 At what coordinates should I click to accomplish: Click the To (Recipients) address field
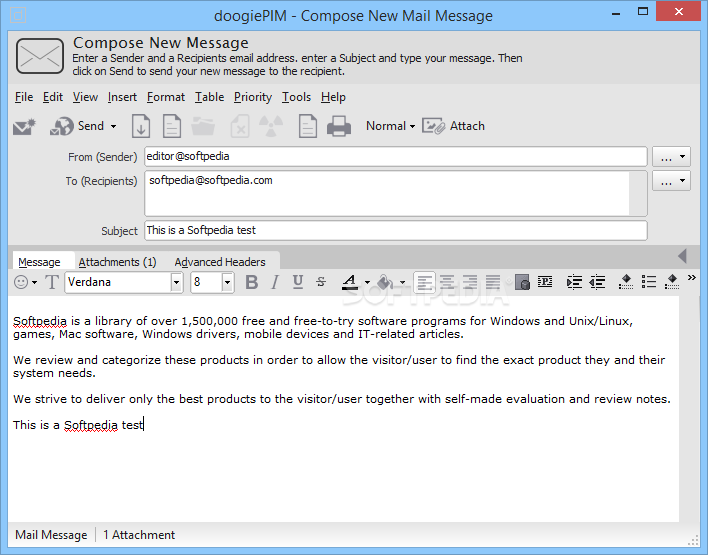coord(396,193)
